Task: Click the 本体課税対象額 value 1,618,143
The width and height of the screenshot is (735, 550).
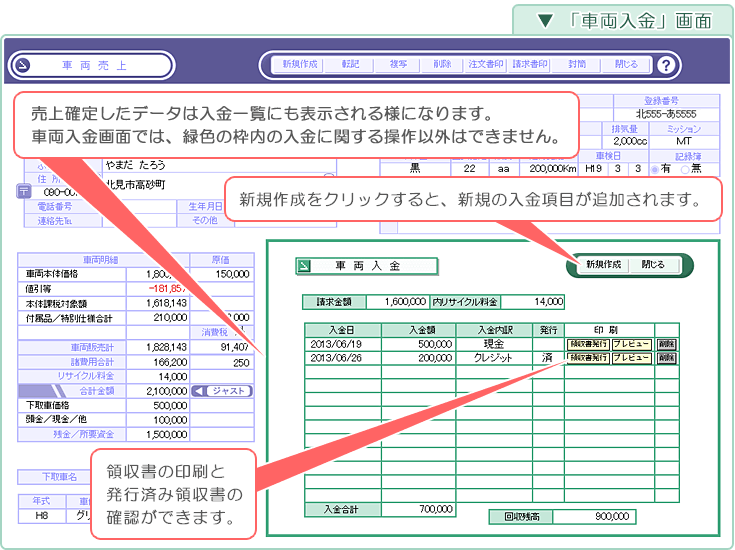Action: coord(158,303)
